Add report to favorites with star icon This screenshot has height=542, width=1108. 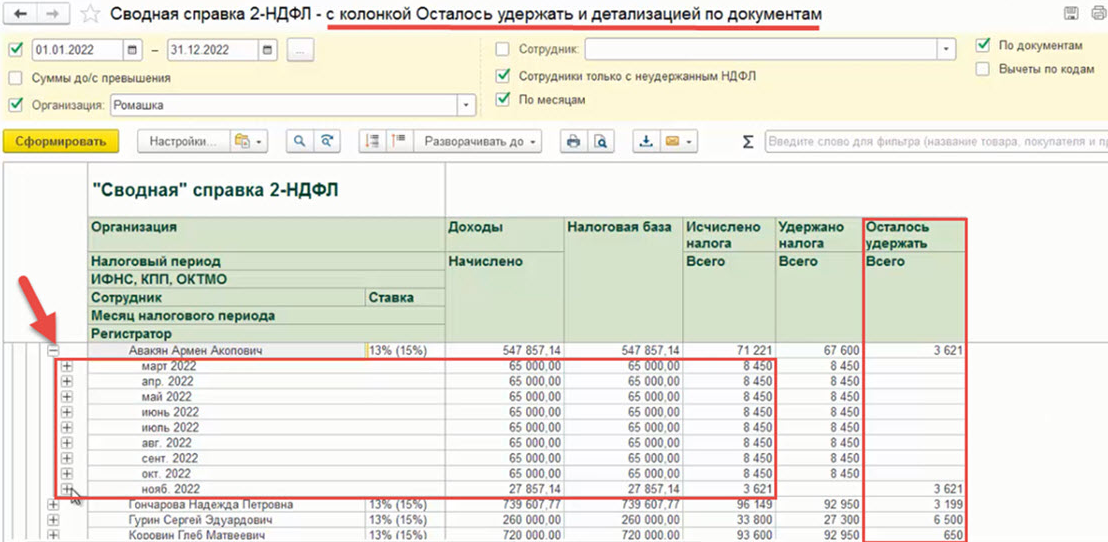[x=90, y=14]
